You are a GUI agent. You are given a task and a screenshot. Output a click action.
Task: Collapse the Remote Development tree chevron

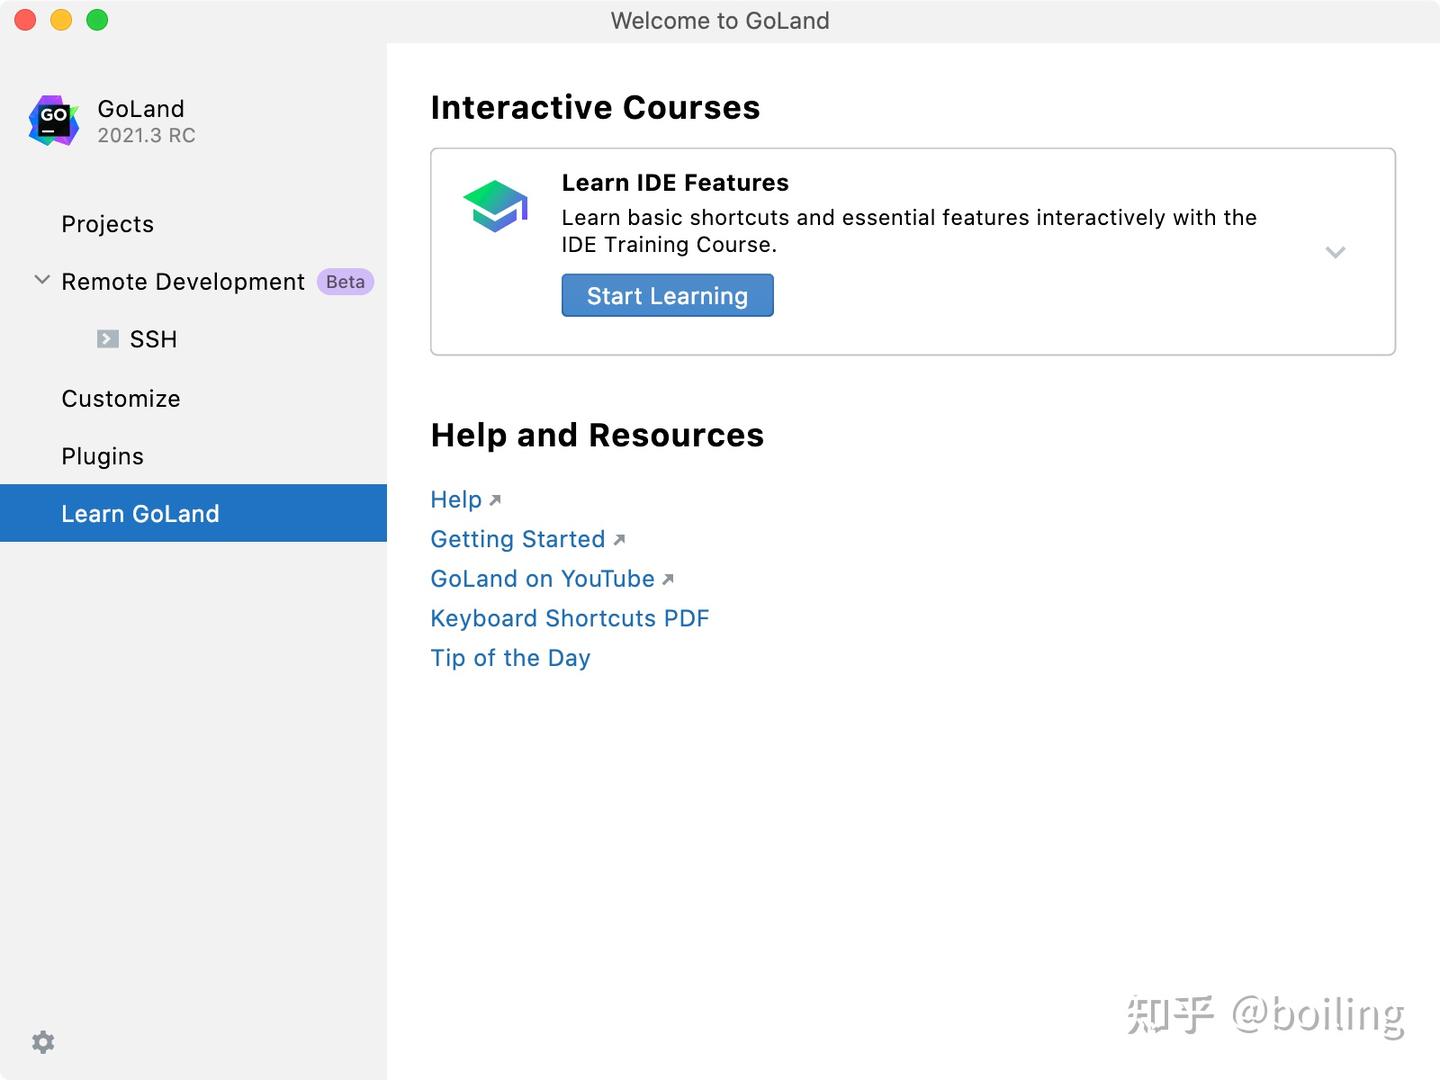[42, 280]
